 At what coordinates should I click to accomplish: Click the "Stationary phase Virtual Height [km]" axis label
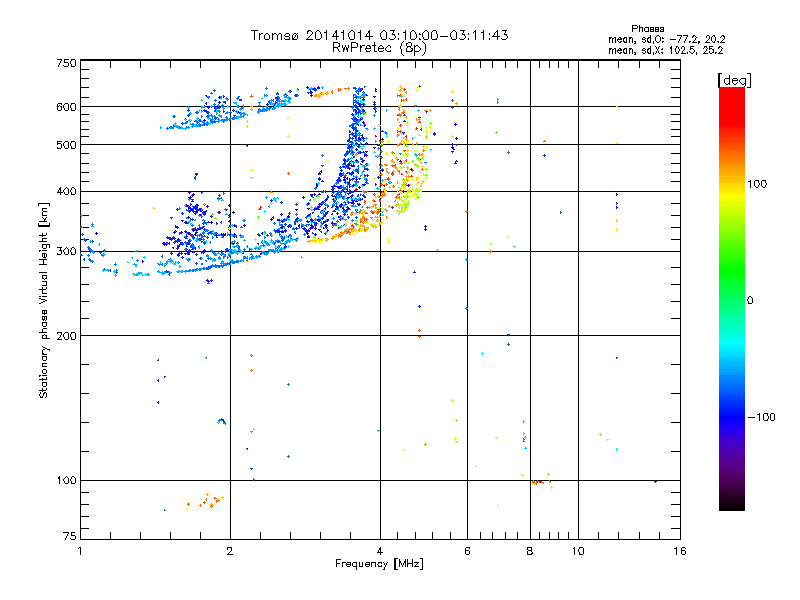[44, 300]
